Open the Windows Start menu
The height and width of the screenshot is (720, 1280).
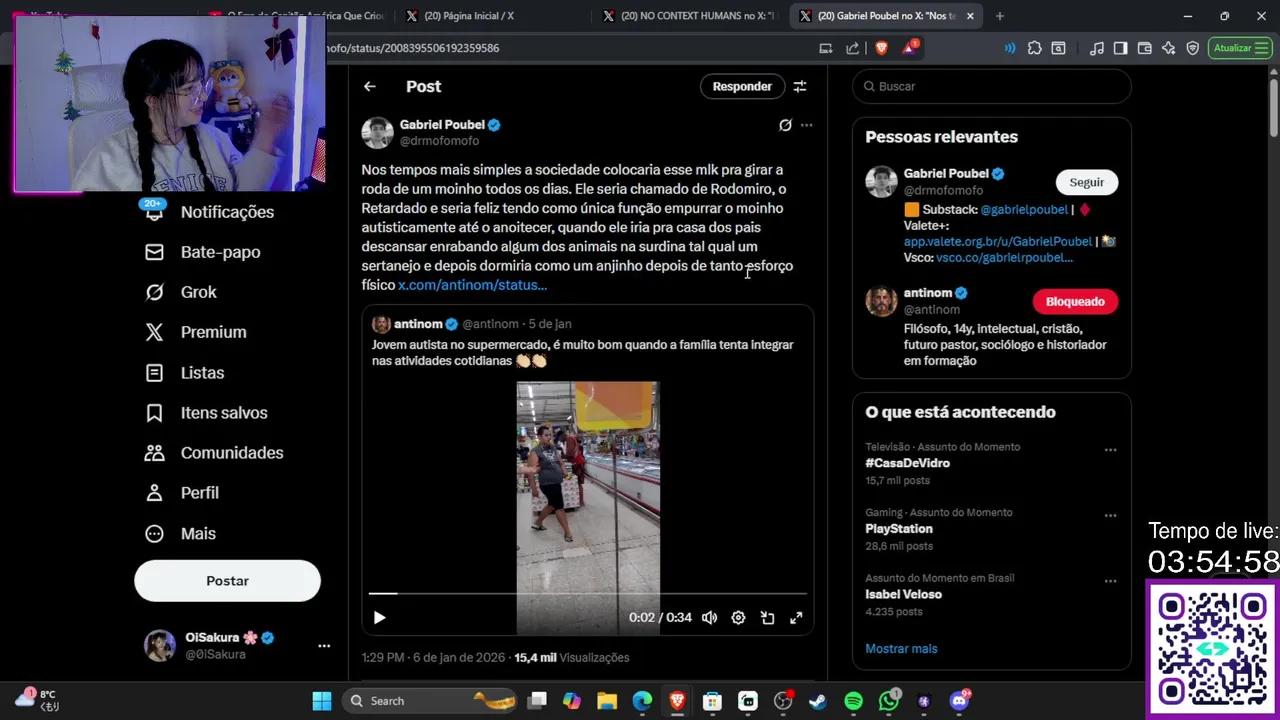click(x=322, y=701)
